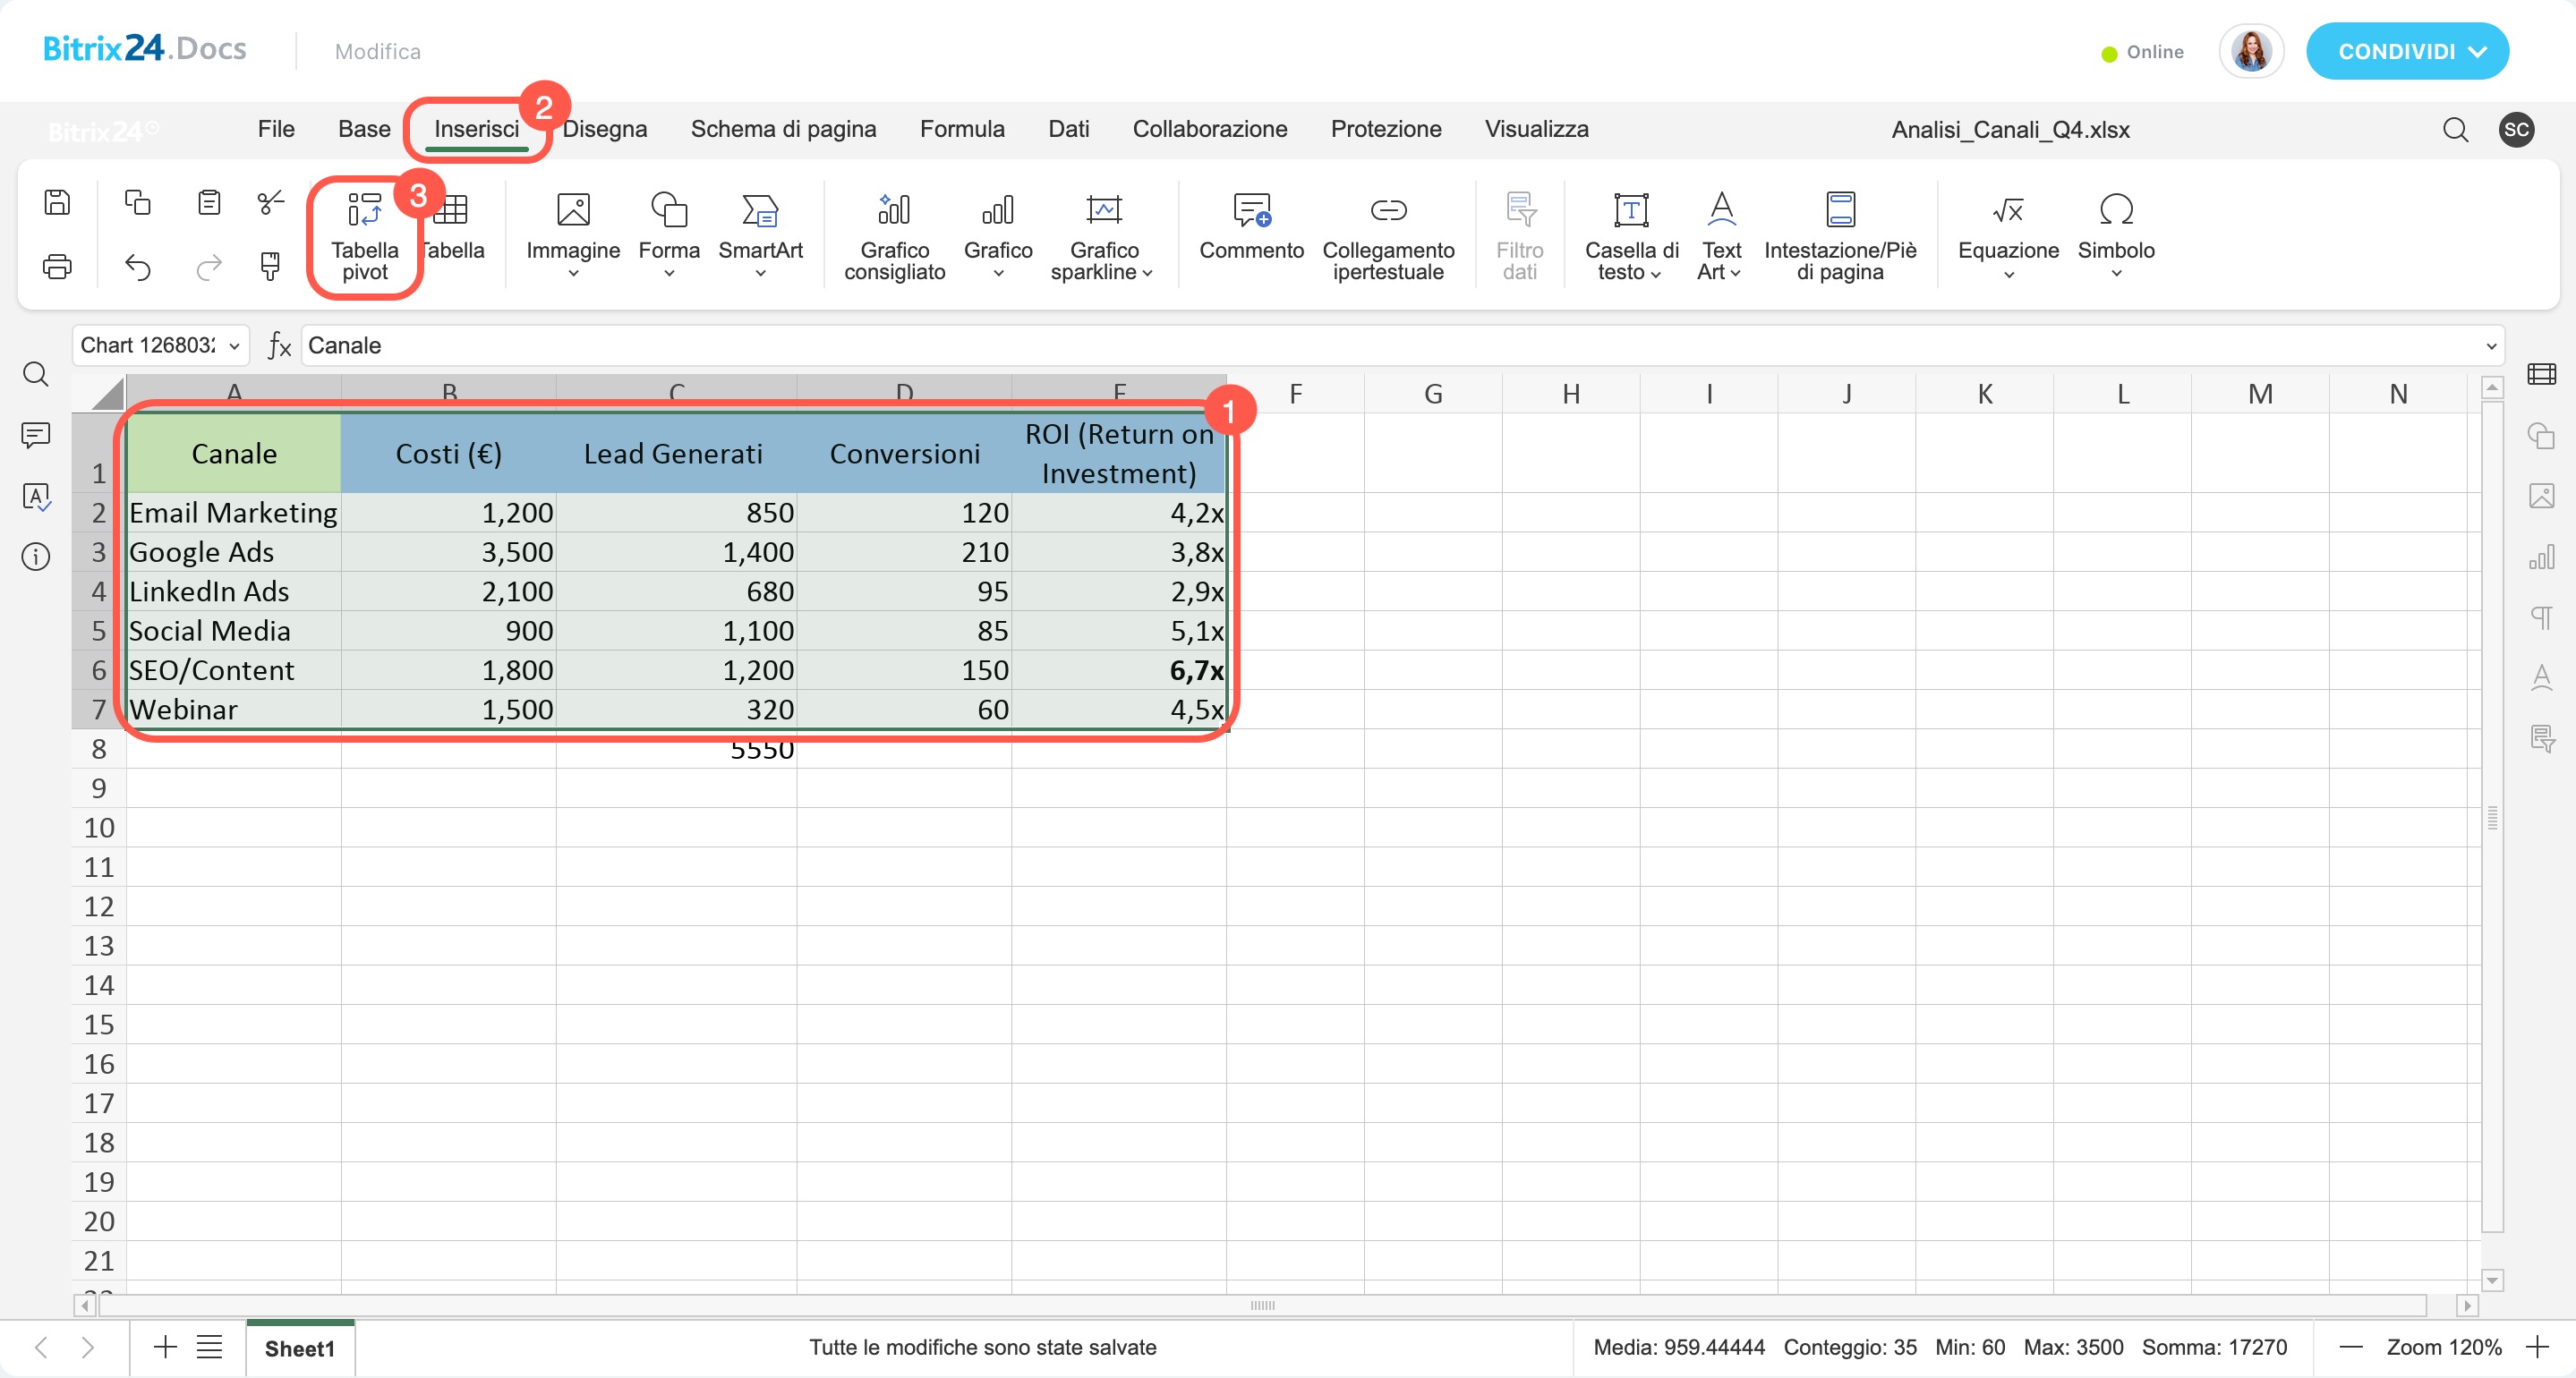2576x1378 pixels.
Task: Switch to the Dati tab
Action: (x=1067, y=129)
